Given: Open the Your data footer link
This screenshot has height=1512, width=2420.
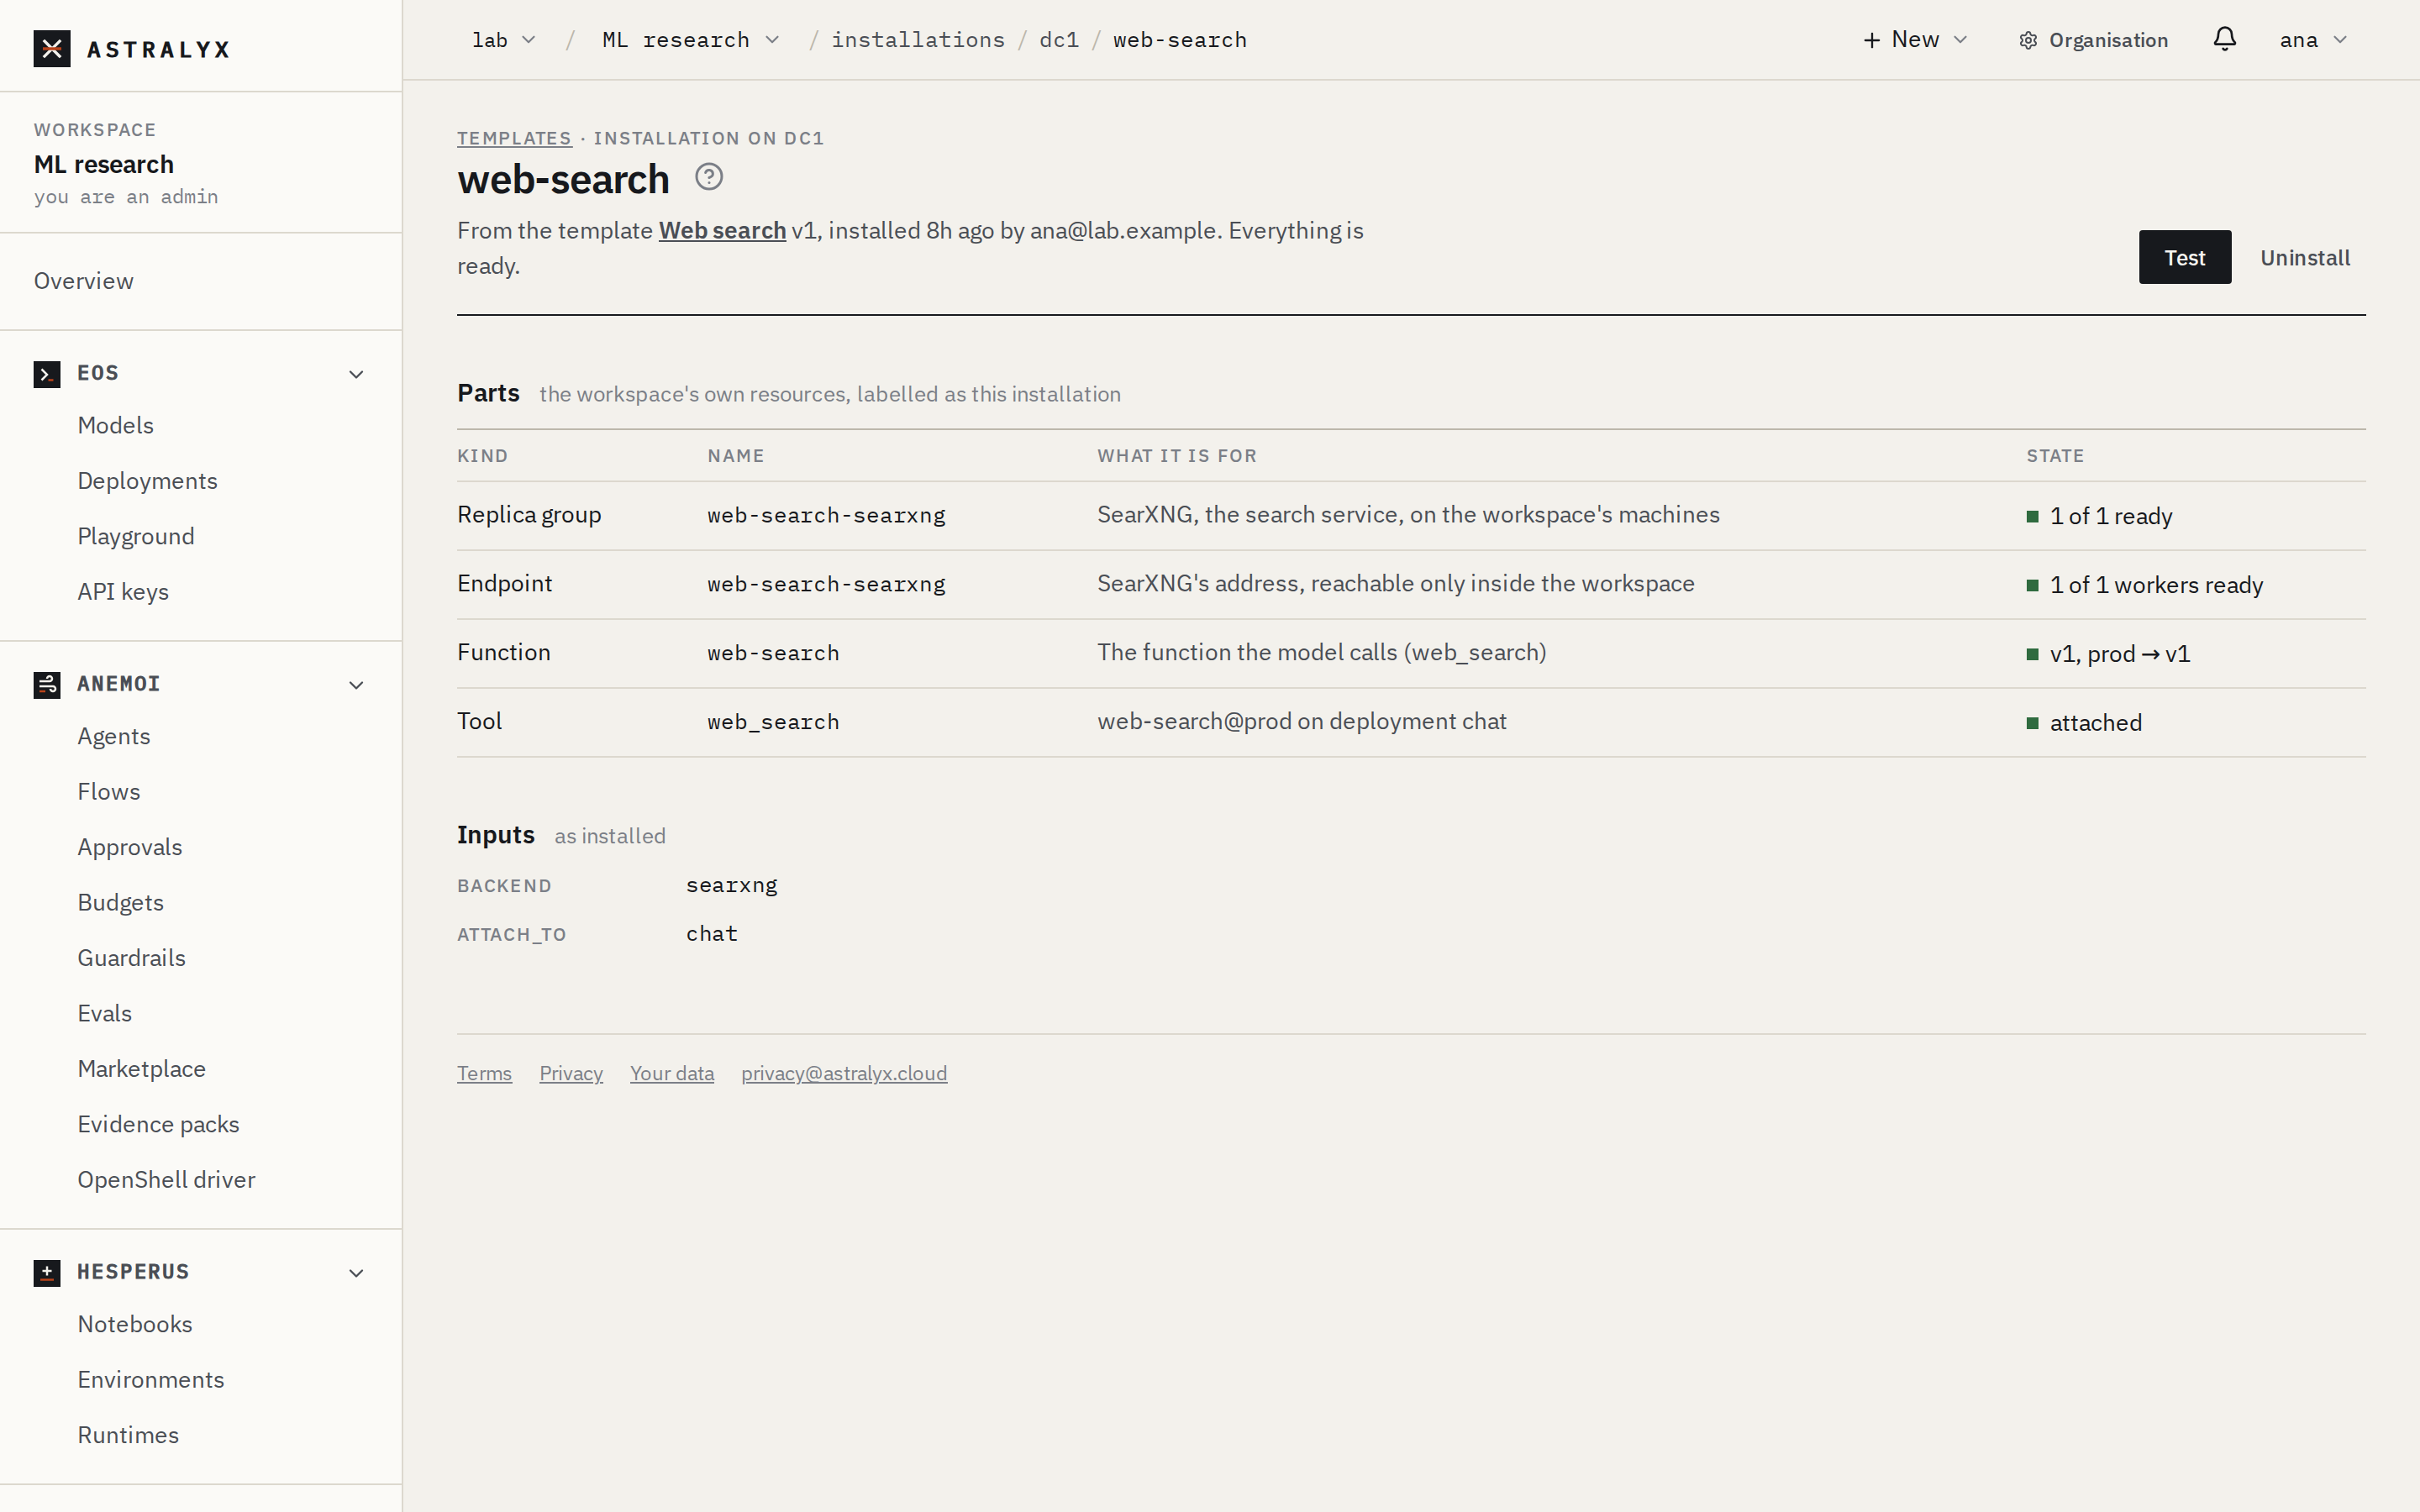Looking at the screenshot, I should [x=672, y=1073].
